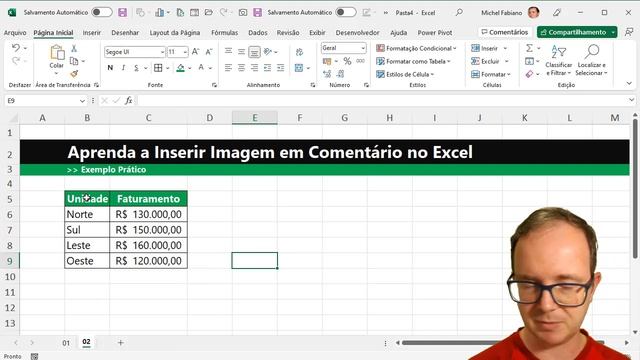Viewport: 640px width, 360px height.
Task: Click the macro record icon in status bar
Action: point(34,356)
